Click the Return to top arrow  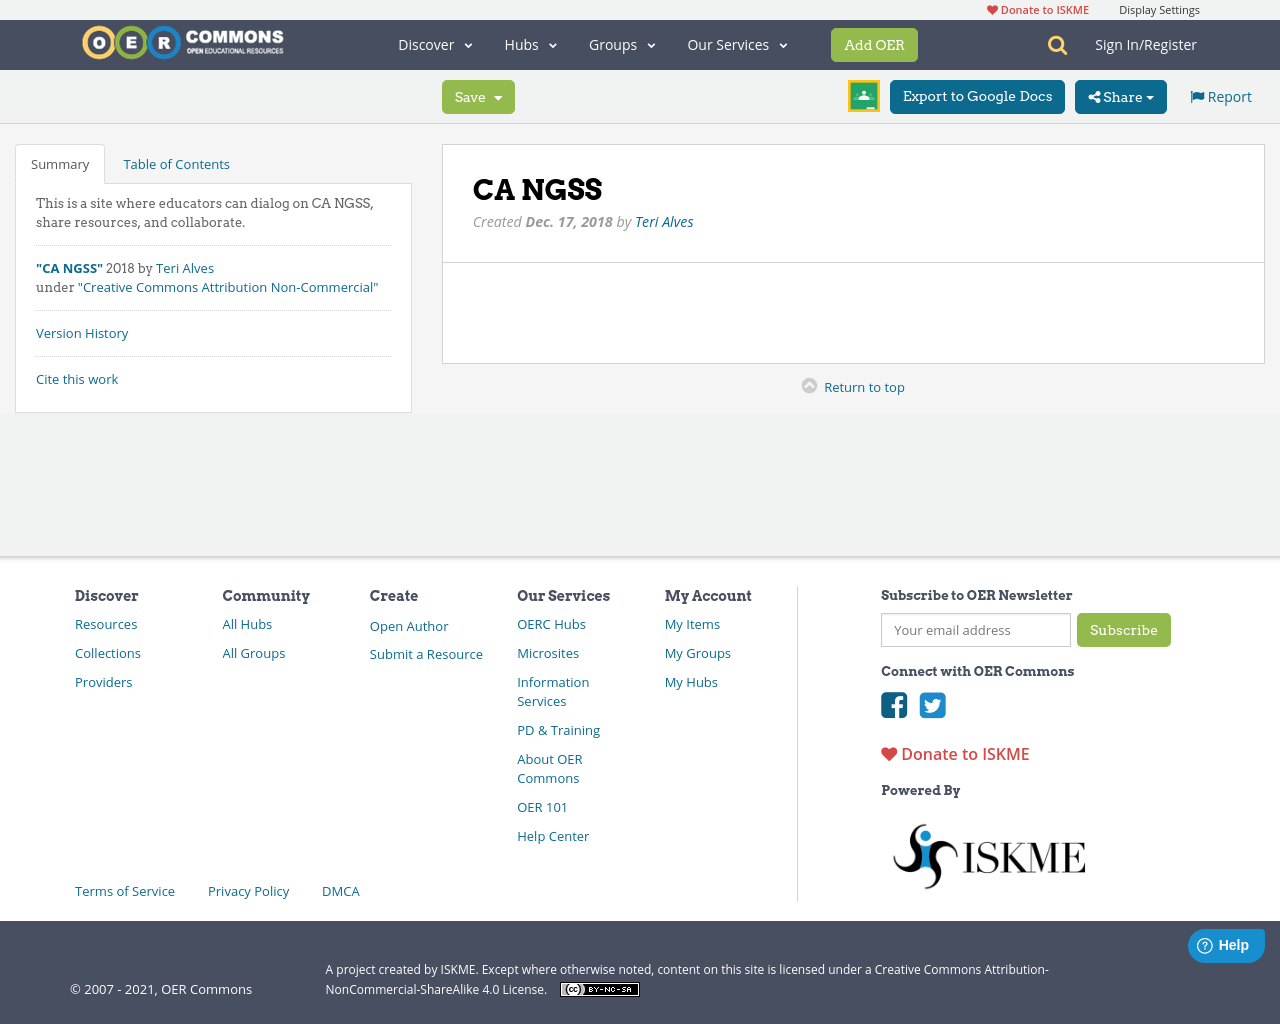pyautogui.click(x=810, y=385)
